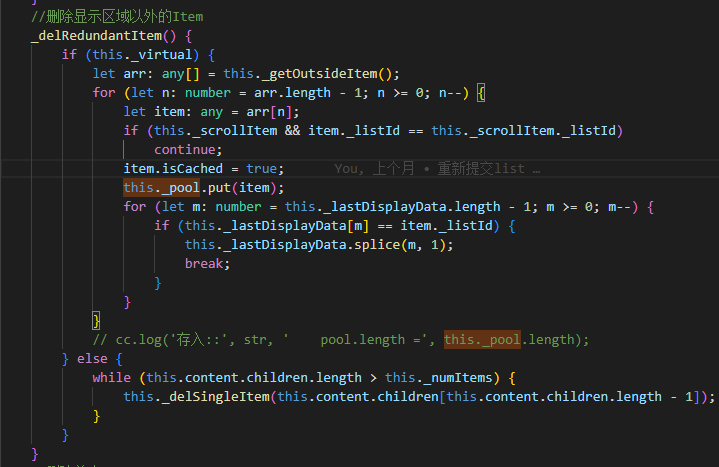The image size is (719, 467).
Task: Click 'n--' in outer for loop
Action: pos(450,93)
